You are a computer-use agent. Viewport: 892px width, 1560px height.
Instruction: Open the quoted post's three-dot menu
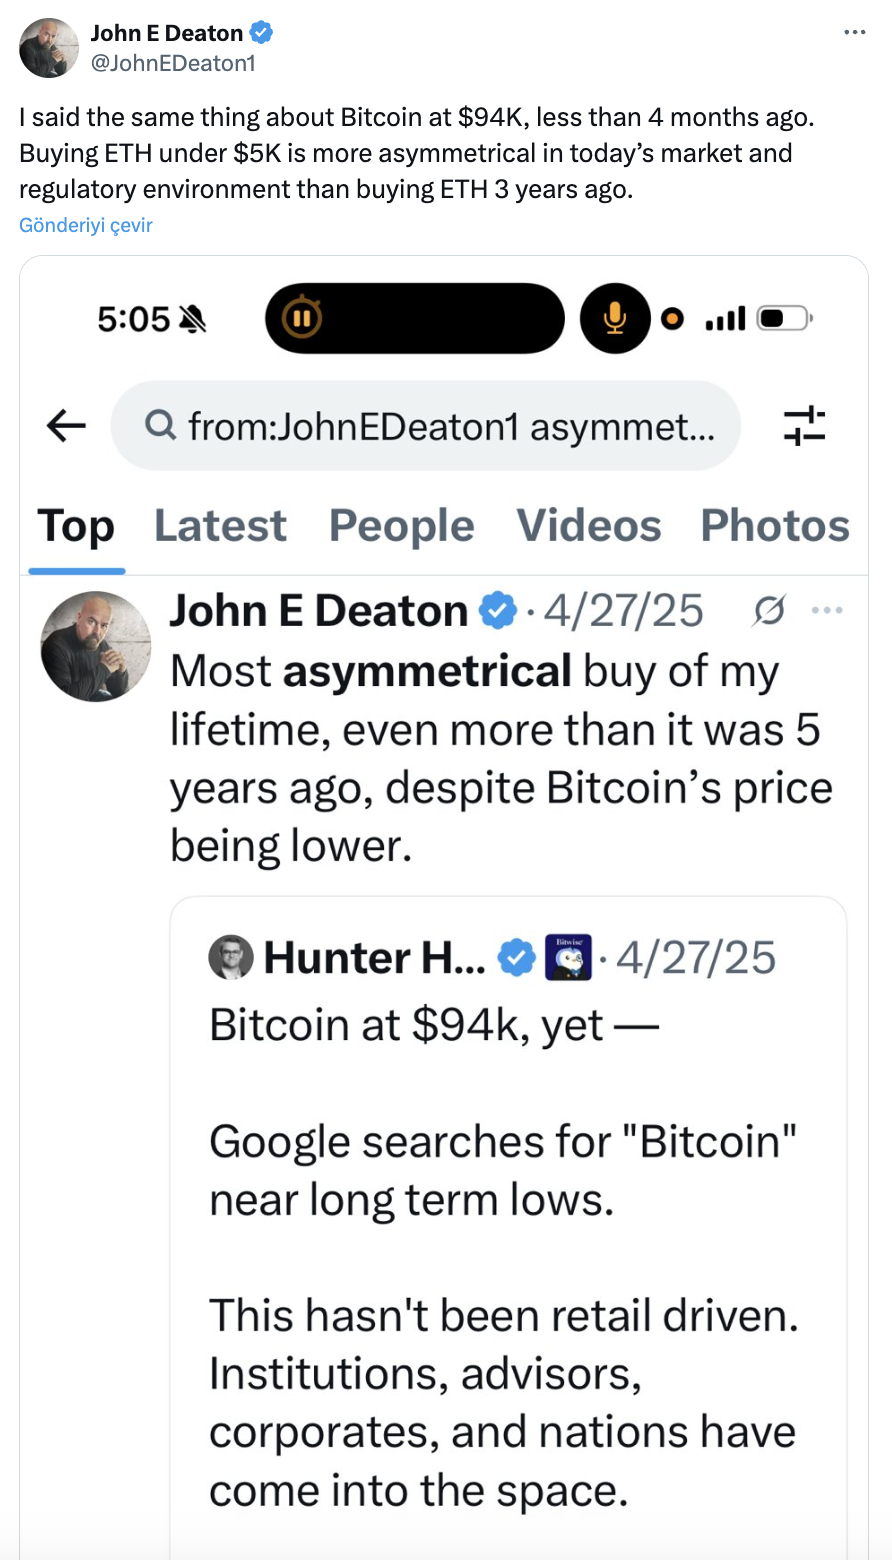(827, 610)
